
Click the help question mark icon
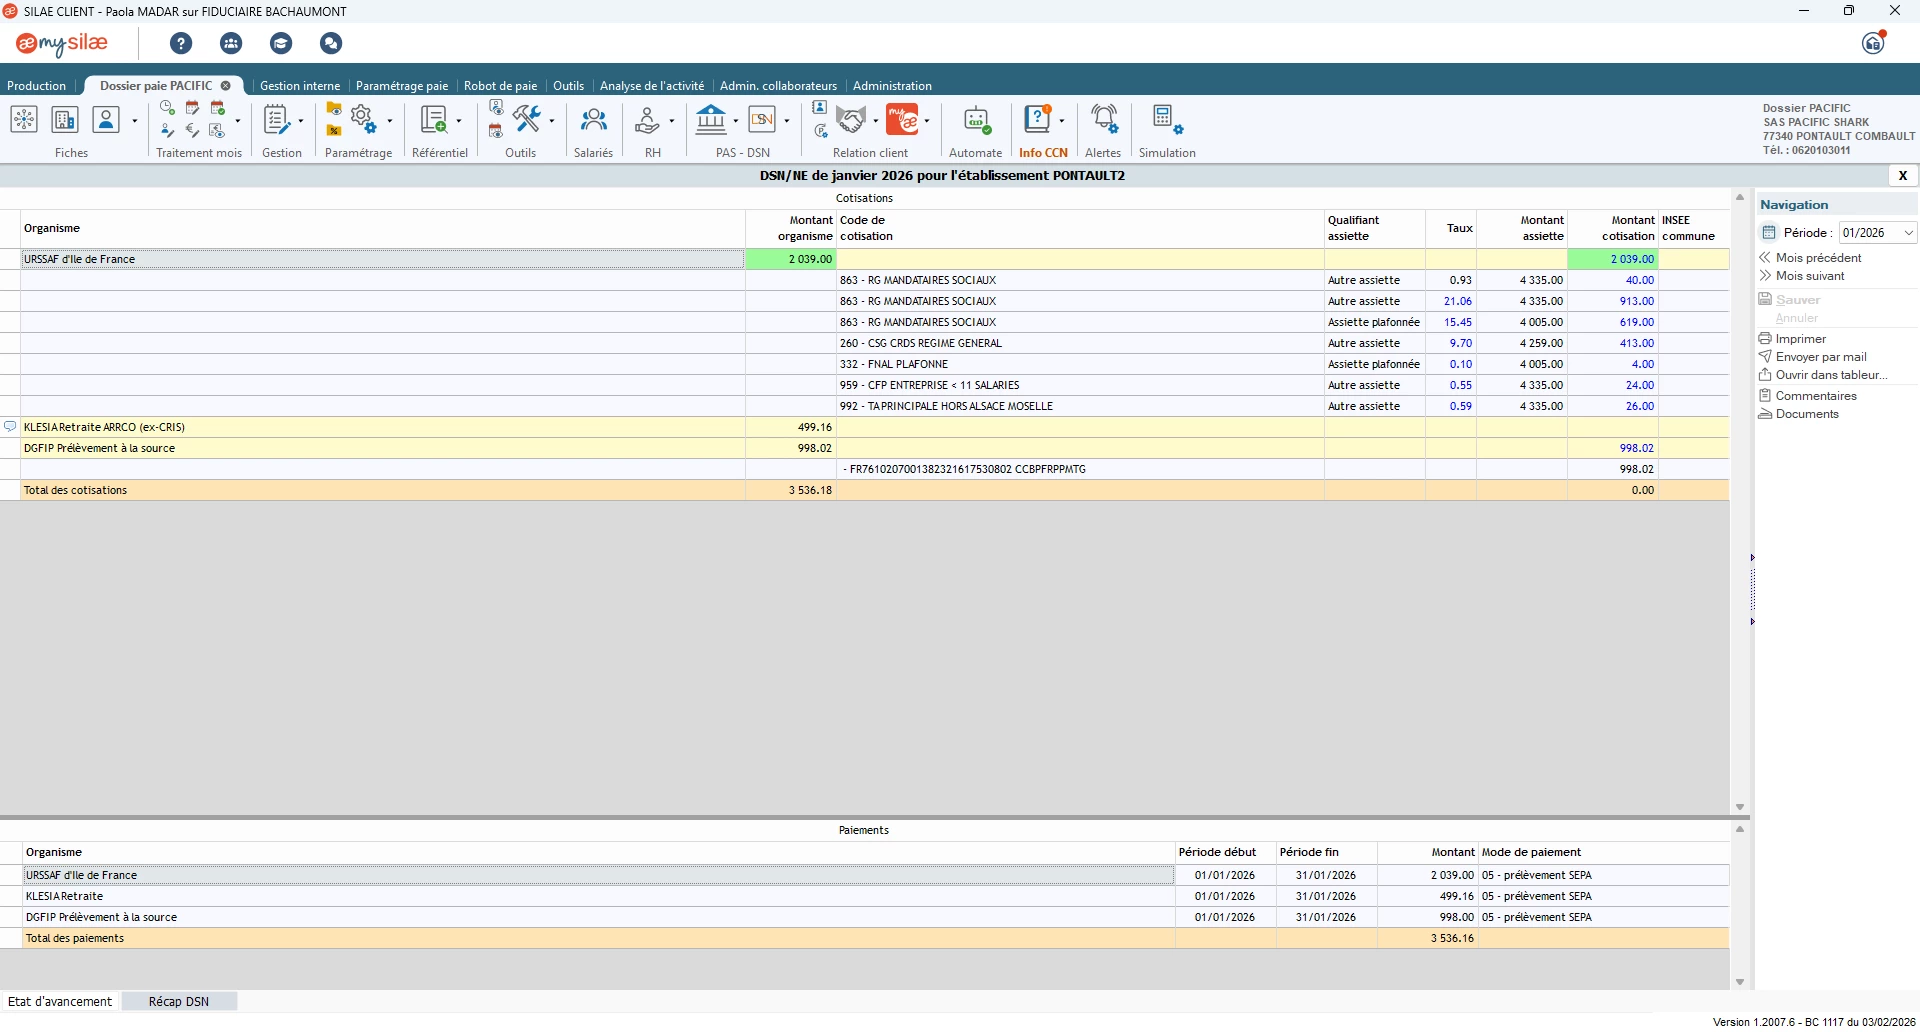[x=181, y=43]
